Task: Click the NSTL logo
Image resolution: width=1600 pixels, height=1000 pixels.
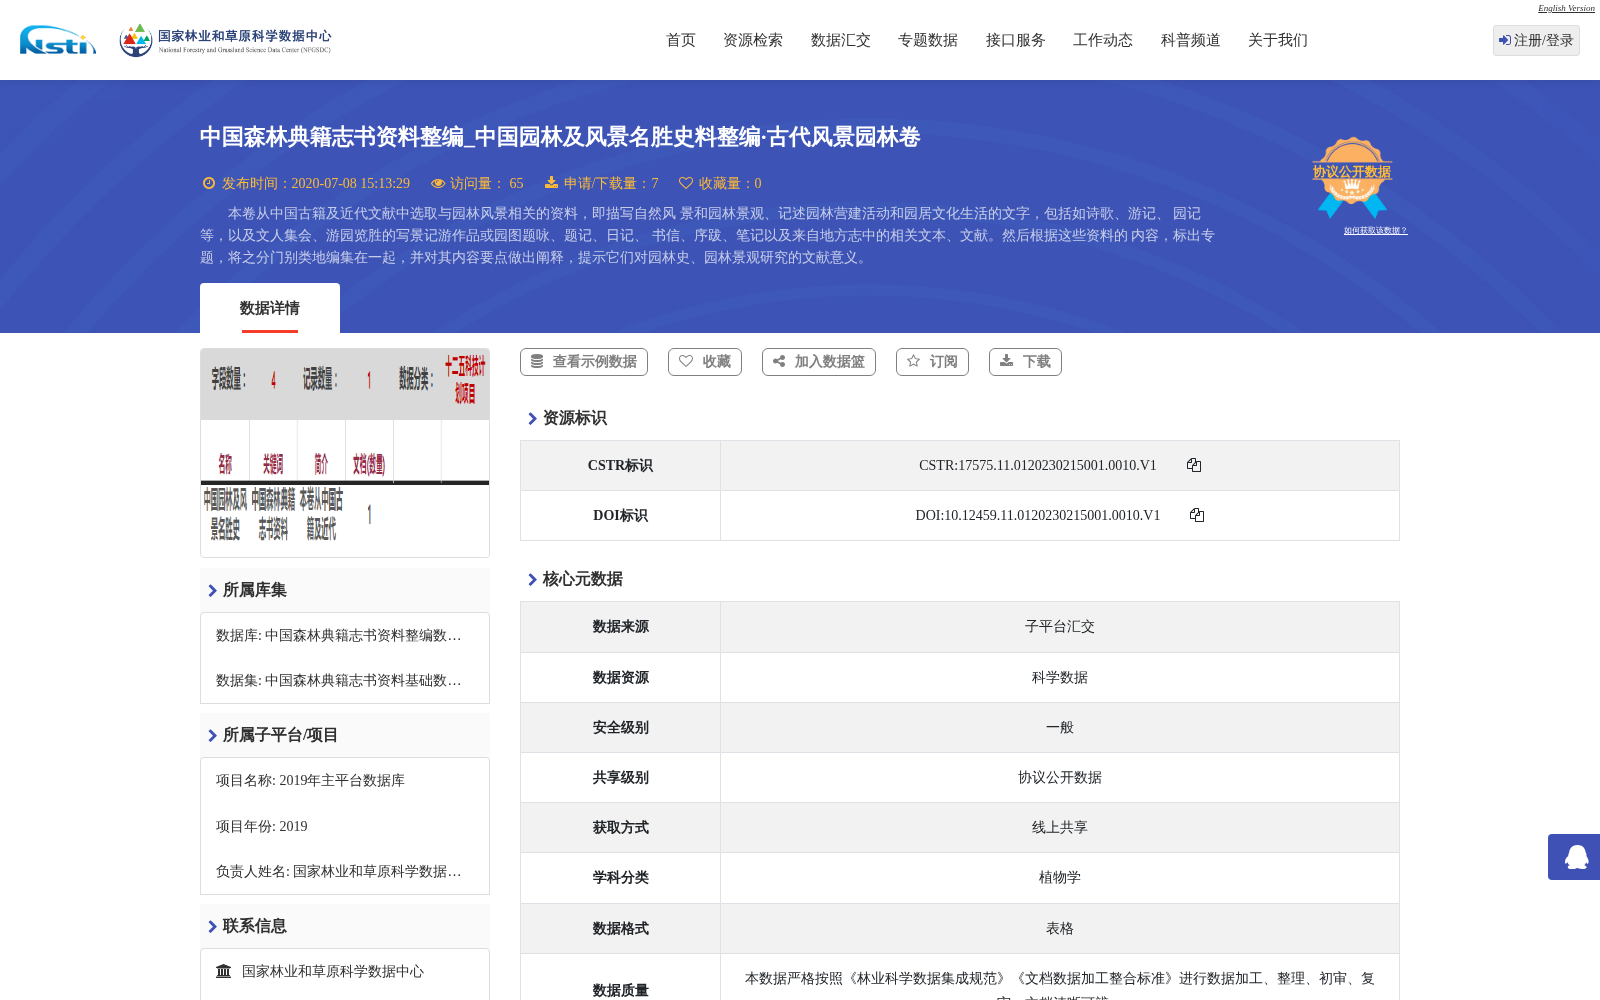Action: point(58,40)
